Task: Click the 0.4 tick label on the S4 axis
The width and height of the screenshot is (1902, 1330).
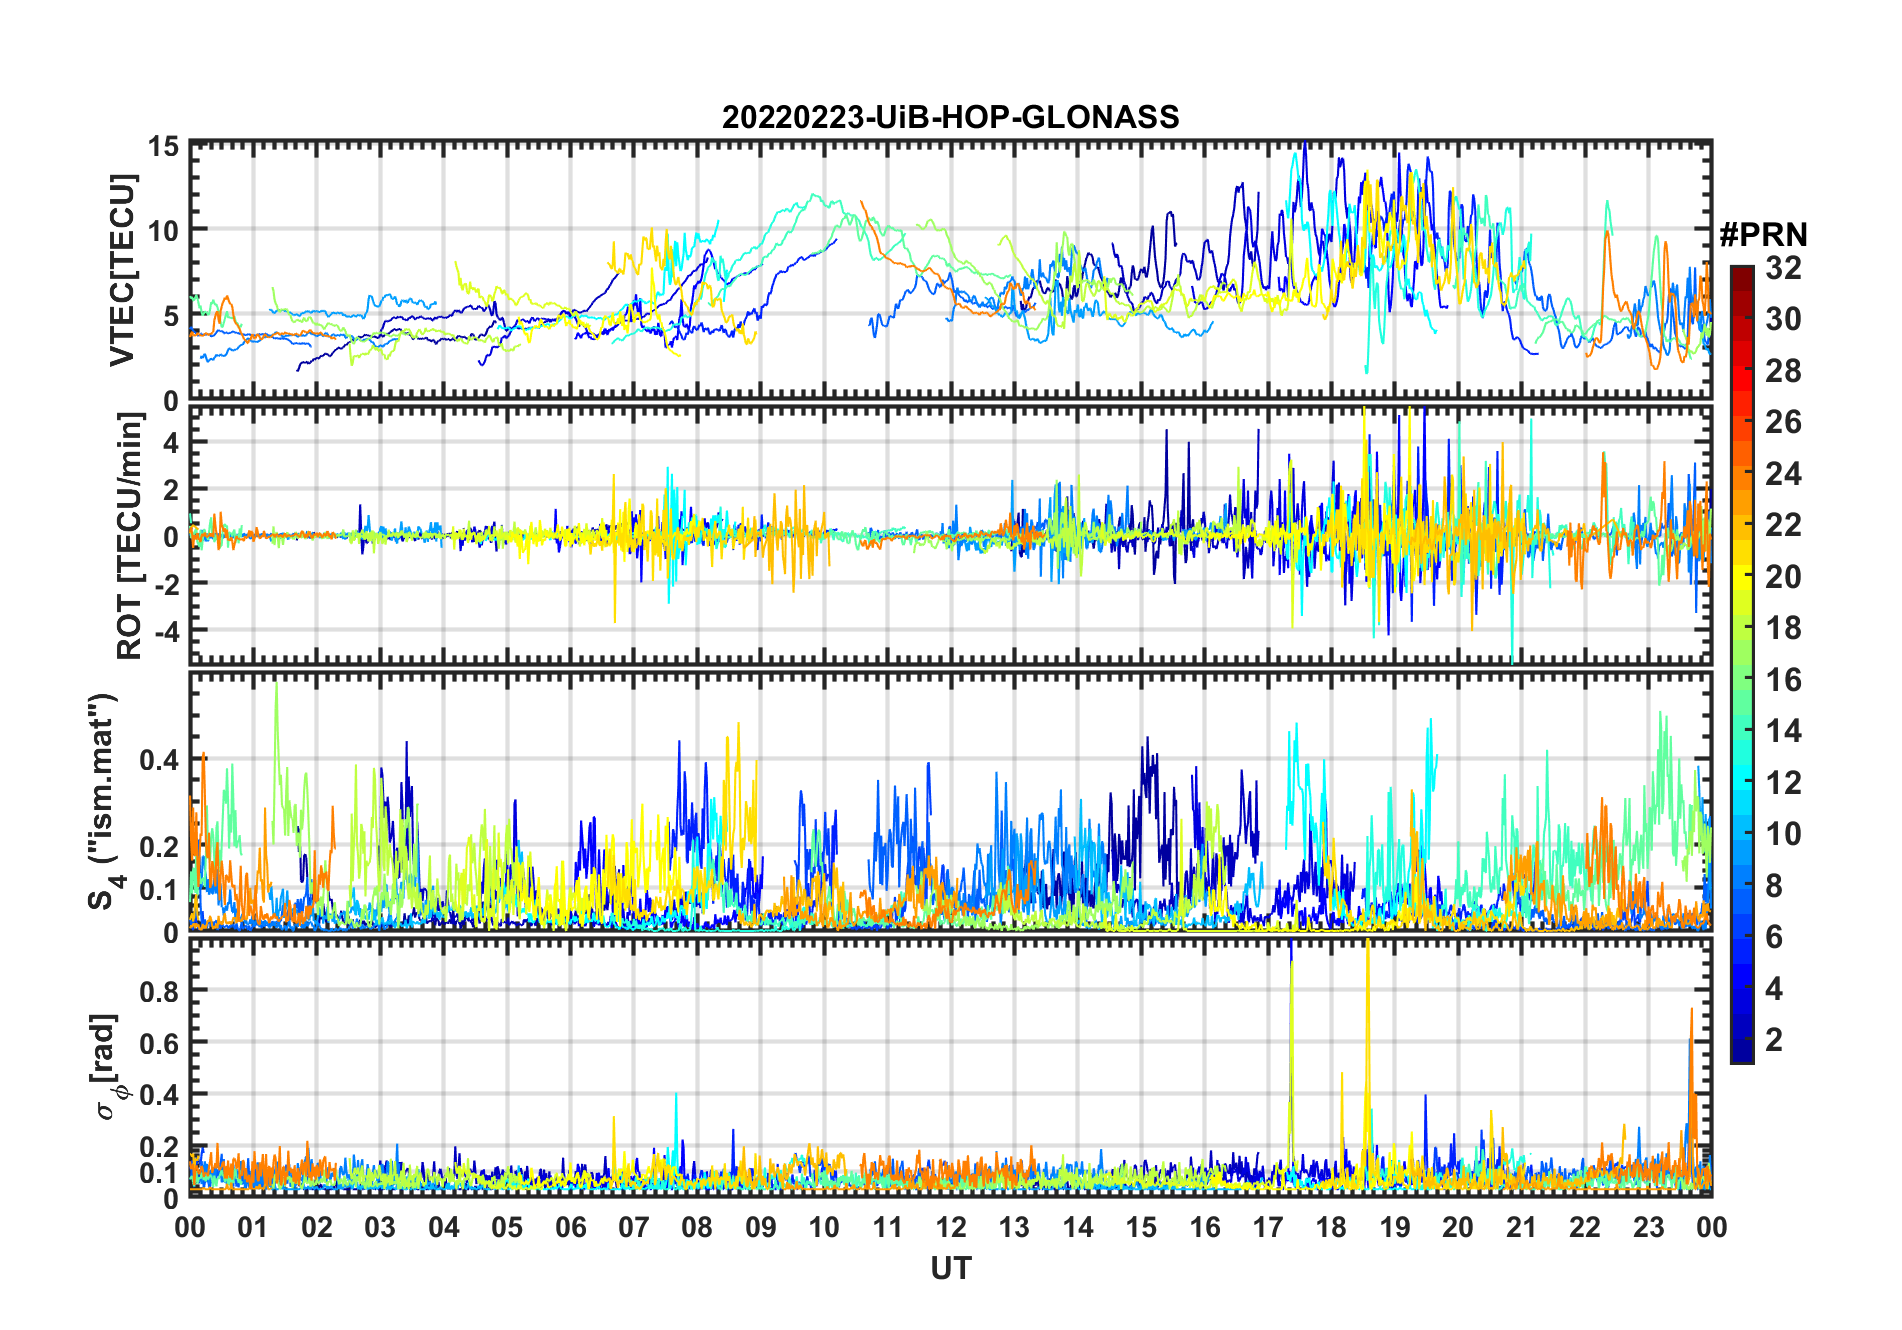Action: (159, 760)
